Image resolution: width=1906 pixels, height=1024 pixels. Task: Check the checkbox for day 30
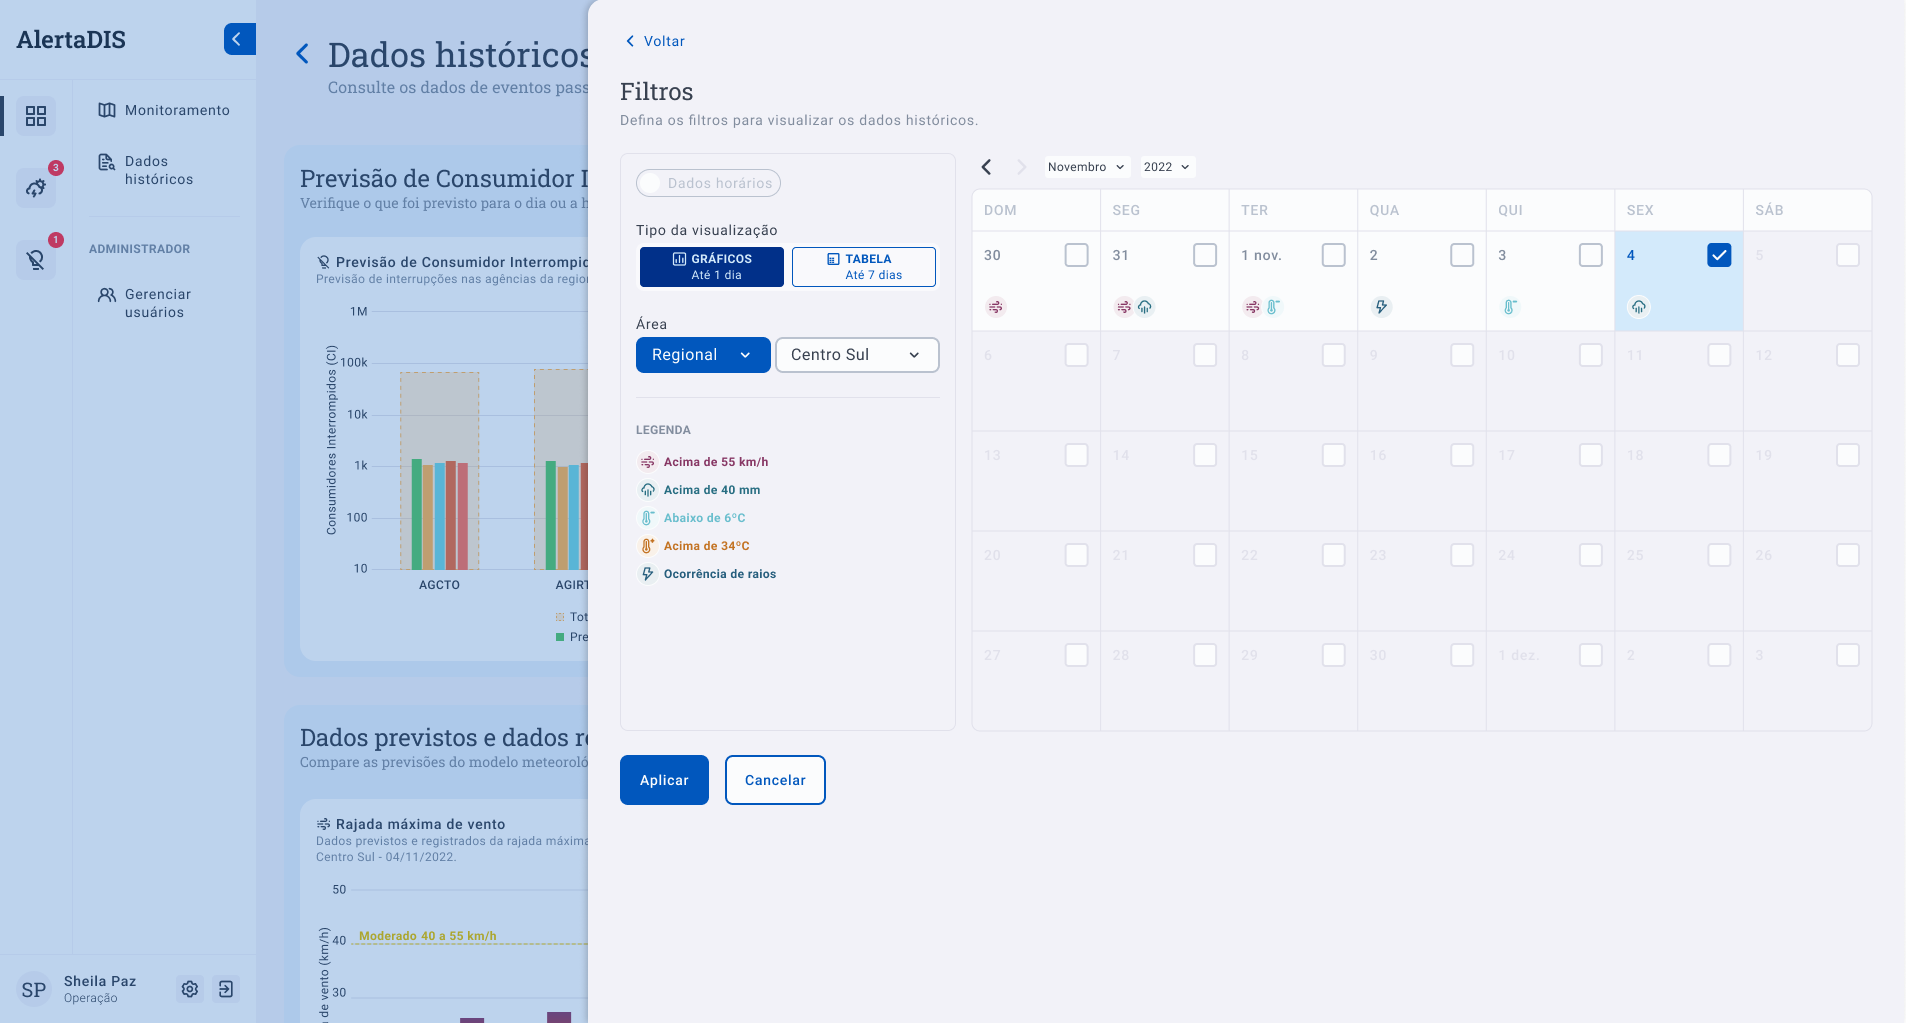pos(1076,255)
